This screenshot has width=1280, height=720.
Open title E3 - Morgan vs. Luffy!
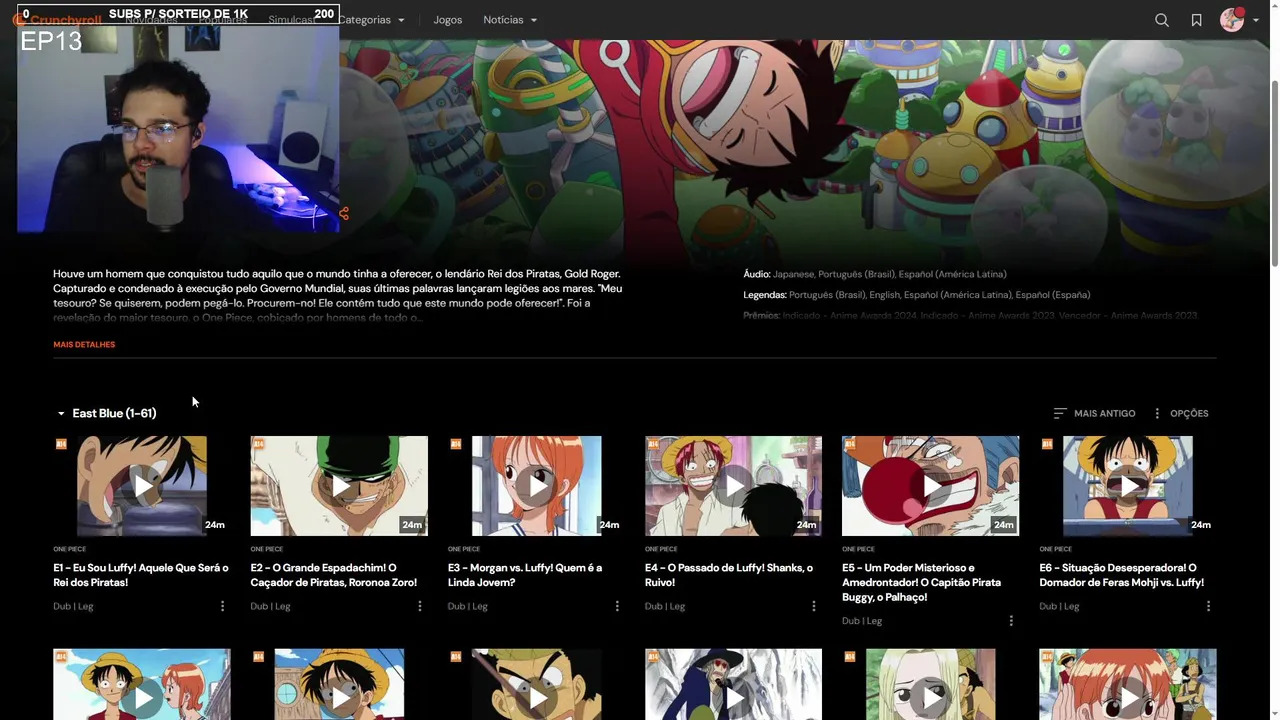coord(525,575)
